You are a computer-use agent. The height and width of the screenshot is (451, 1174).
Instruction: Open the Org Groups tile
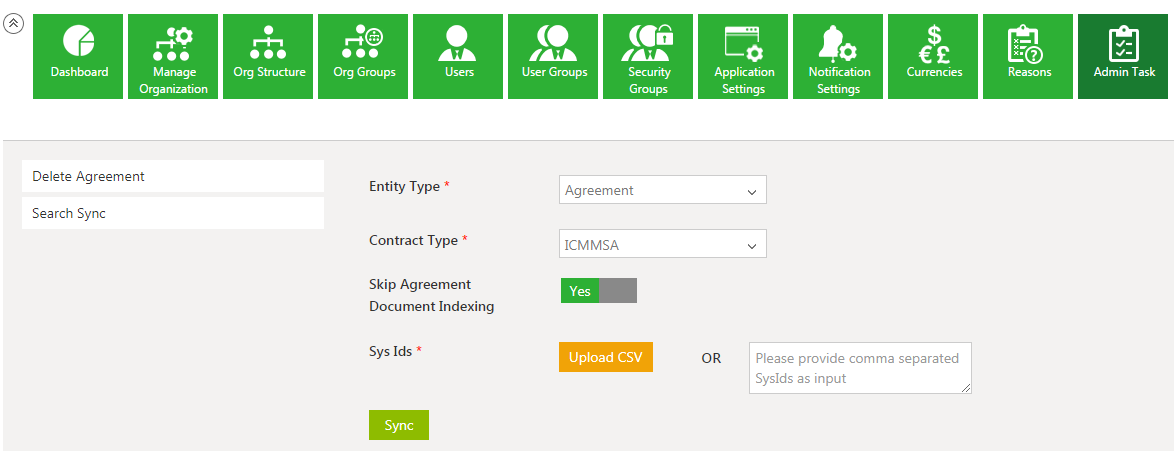(364, 56)
